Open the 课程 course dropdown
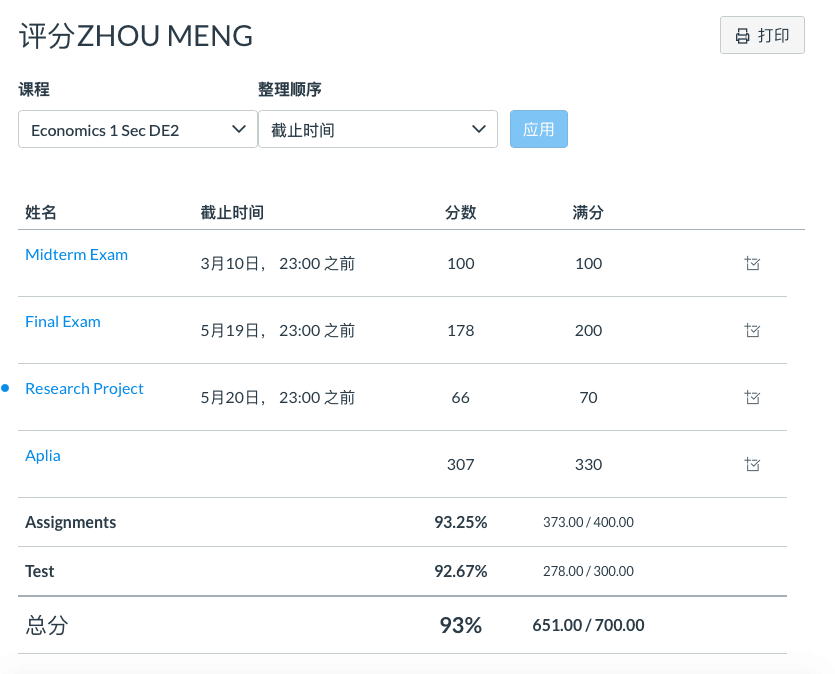This screenshot has height=674, width=835. 137,129
